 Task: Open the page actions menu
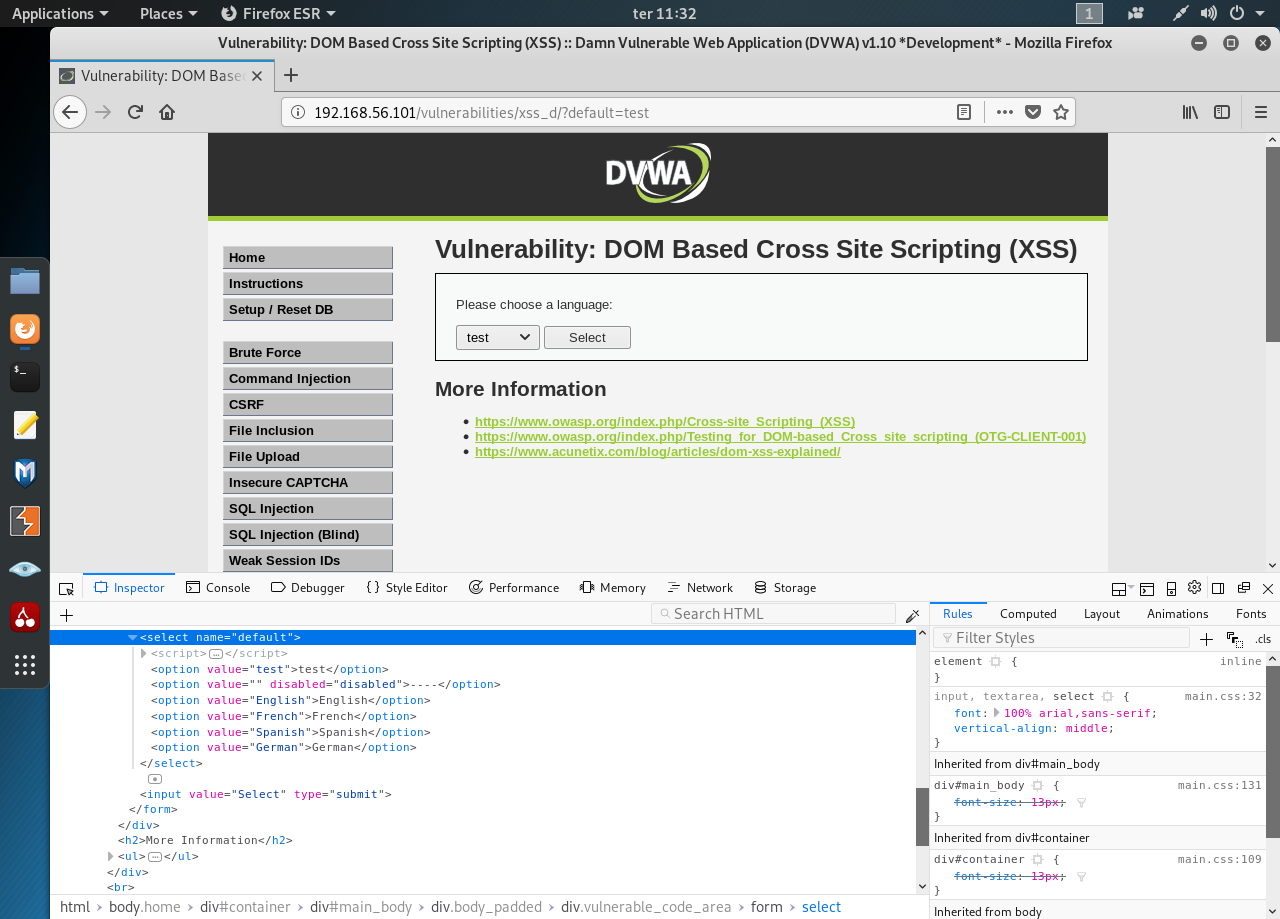click(x=1005, y=112)
